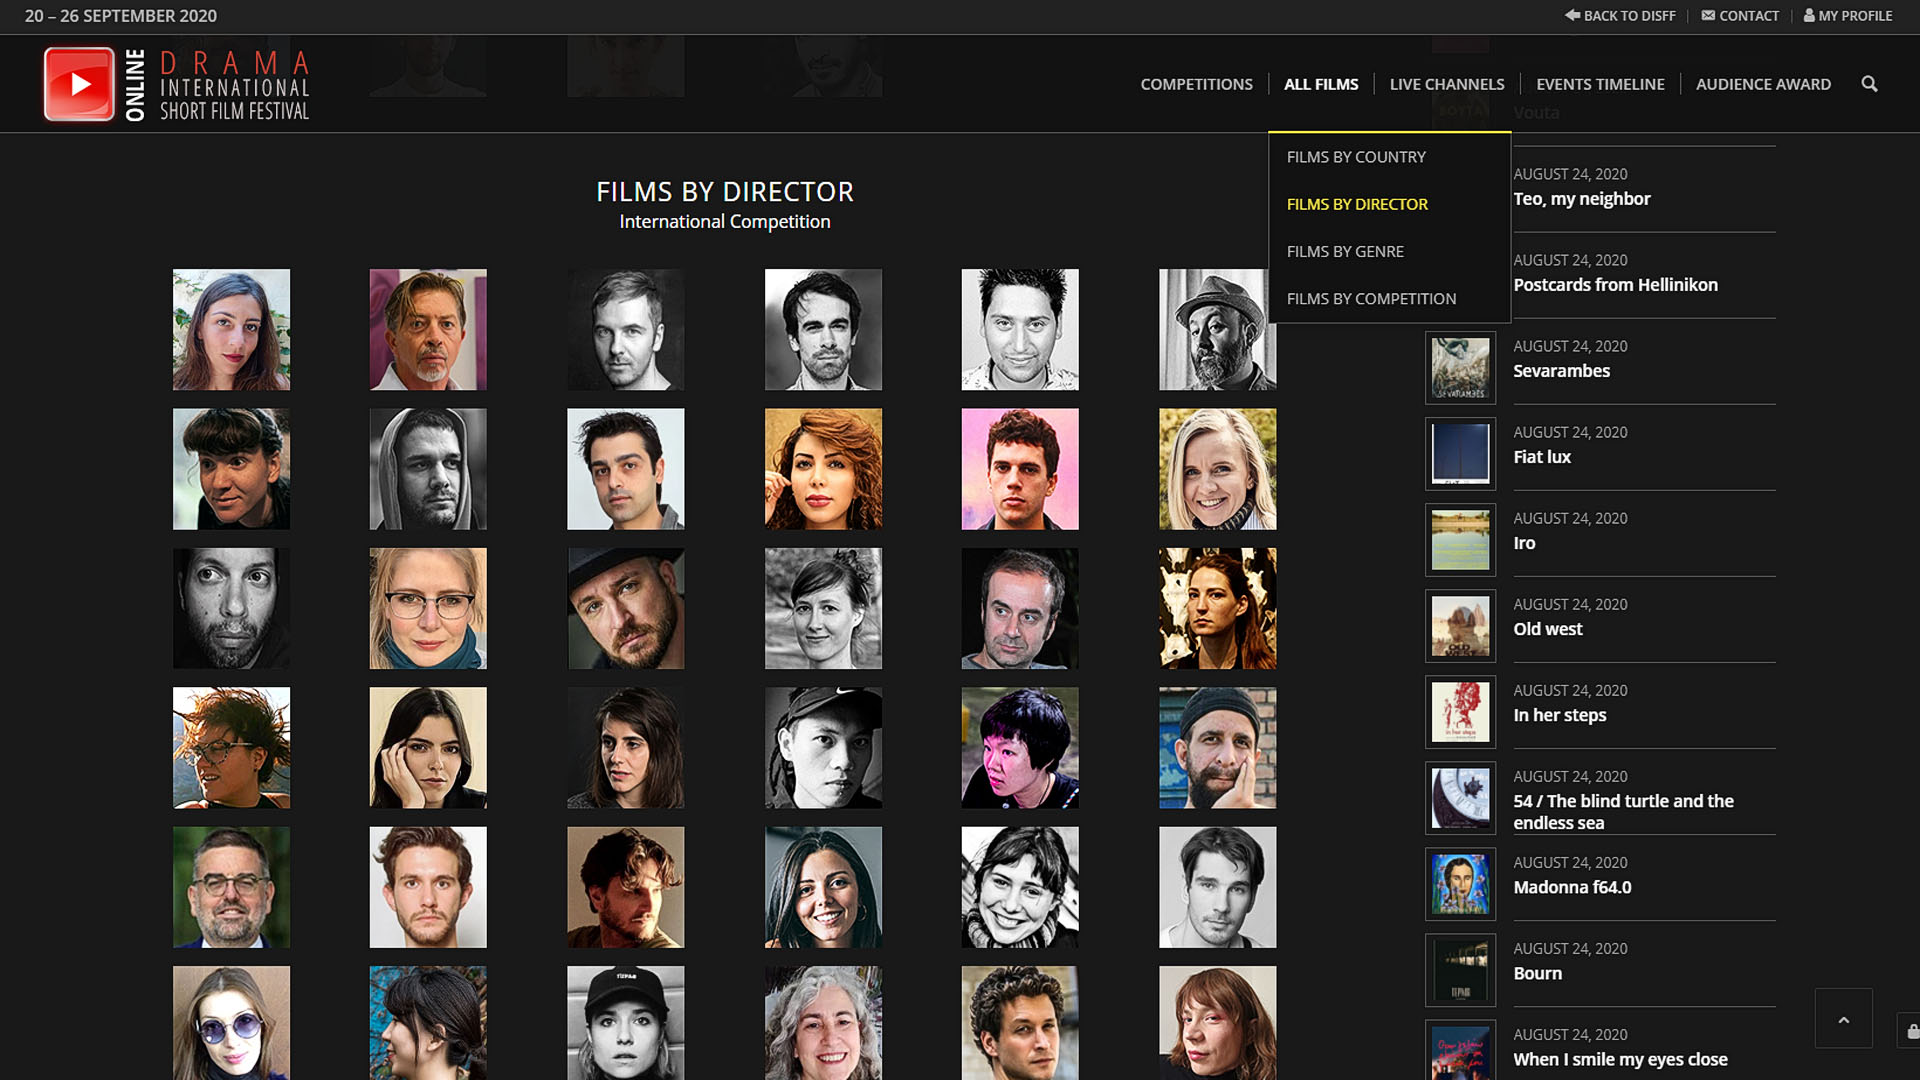Open the Competitions menu

1196,85
